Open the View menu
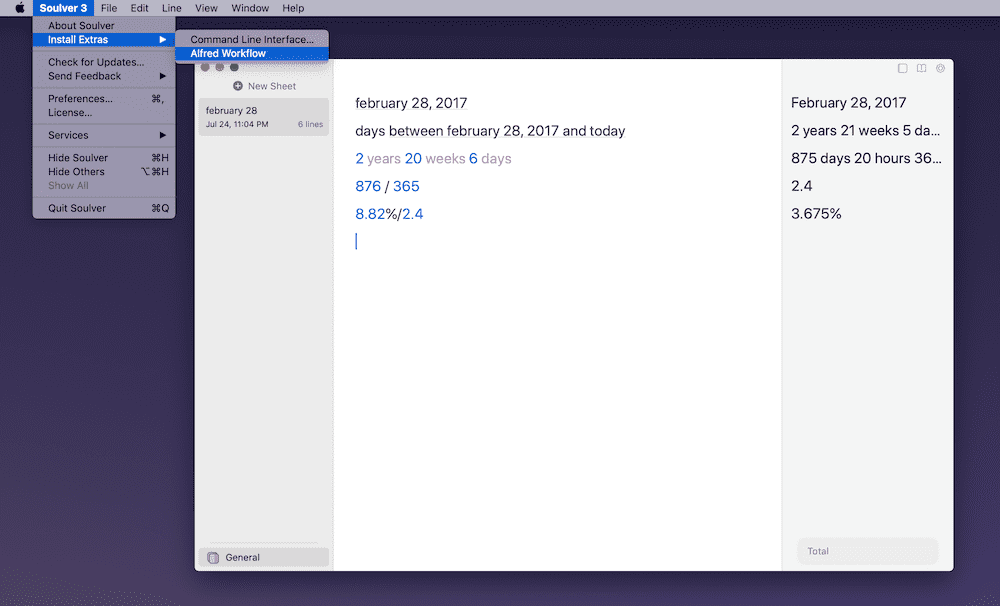 pyautogui.click(x=206, y=8)
